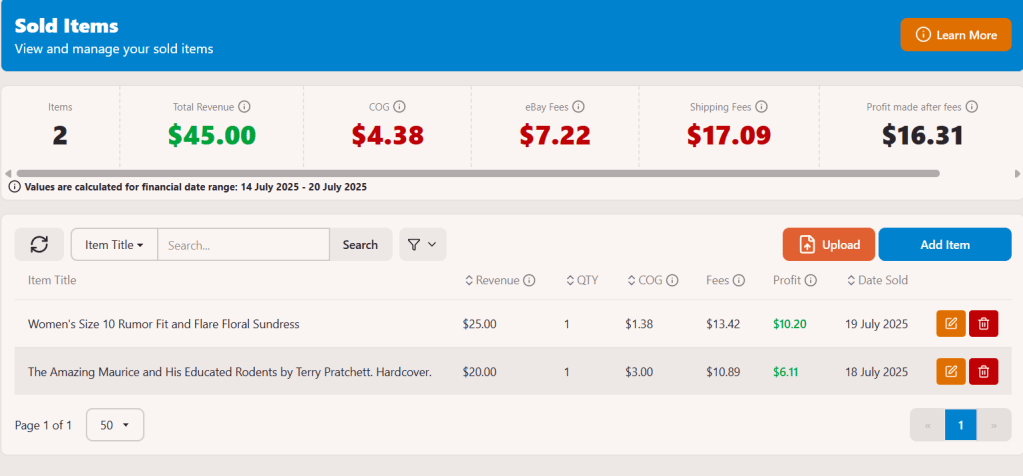Edit the Women's Floral Sundress item
Viewport: 1023px width, 476px height.
pyautogui.click(x=950, y=323)
